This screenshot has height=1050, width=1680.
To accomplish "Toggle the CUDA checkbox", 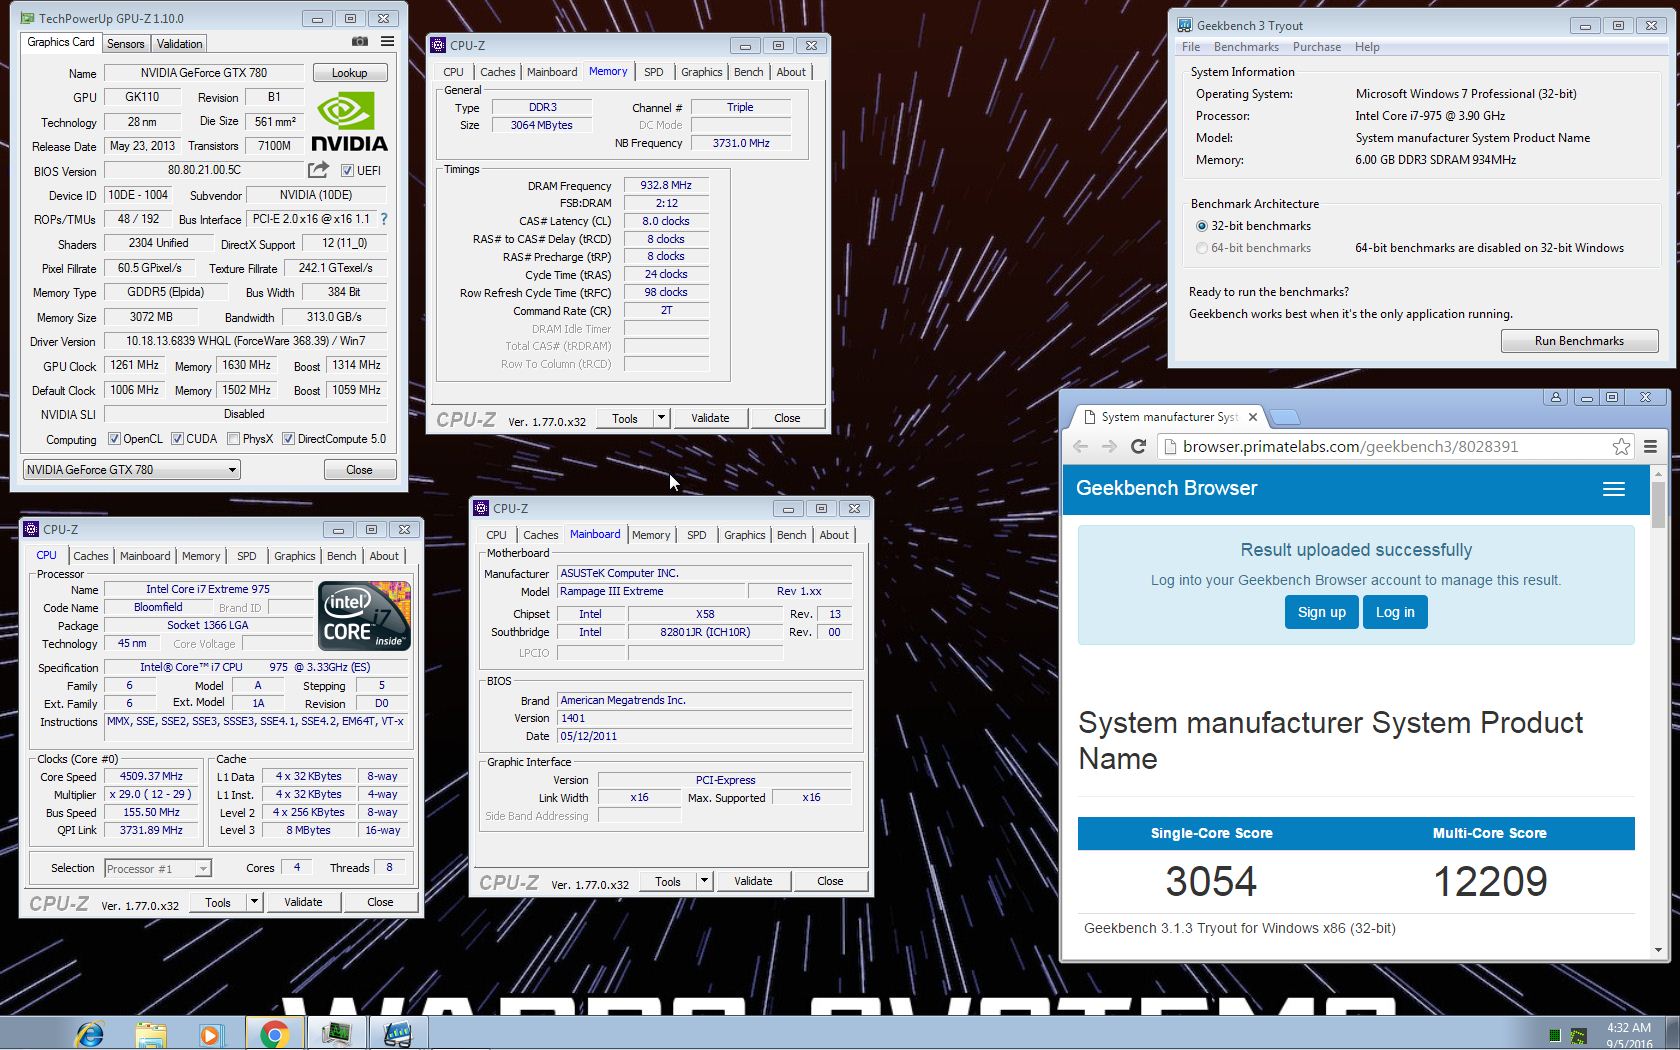I will pyautogui.click(x=177, y=438).
